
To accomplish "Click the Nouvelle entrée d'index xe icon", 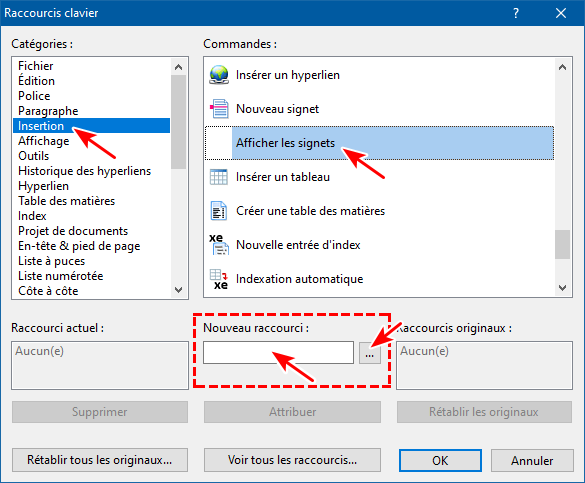I will pos(219,245).
